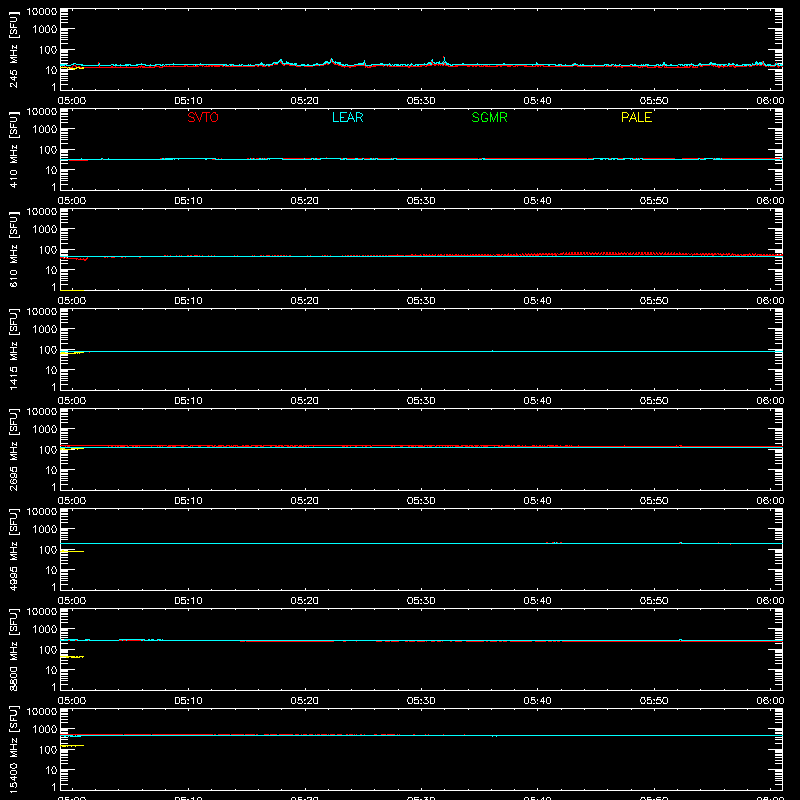Select the 410 MHz [SFU] axis title
This screenshot has height=800, width=800.
click(x=13, y=150)
